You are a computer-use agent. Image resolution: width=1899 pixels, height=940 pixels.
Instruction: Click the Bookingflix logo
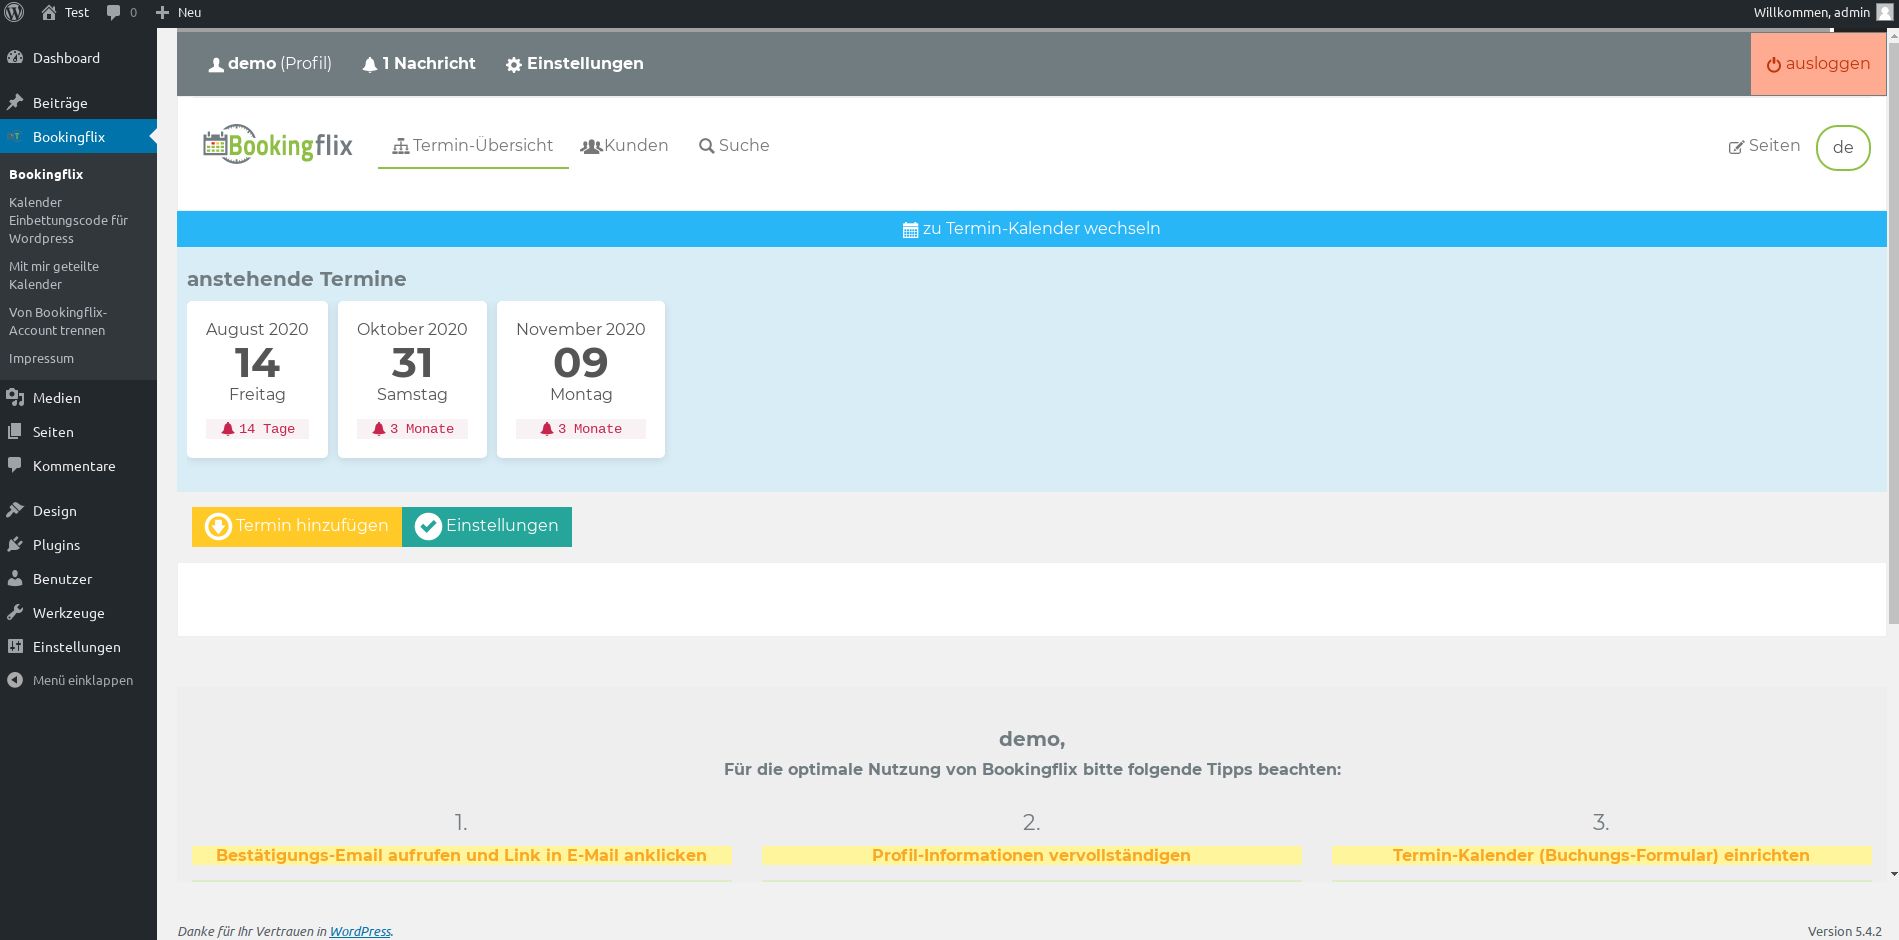(x=278, y=145)
